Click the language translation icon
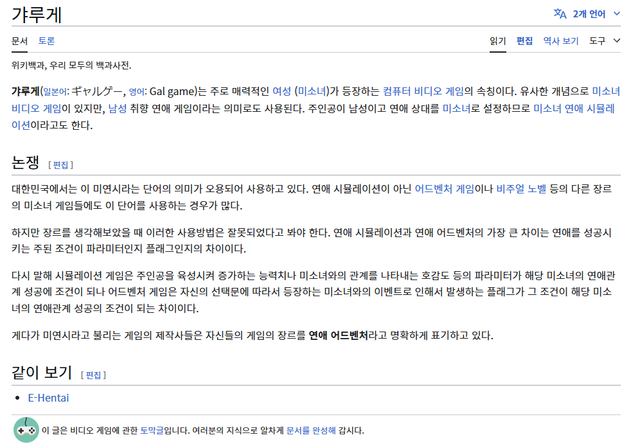Image resolution: width=640 pixels, height=444 pixels. click(560, 14)
